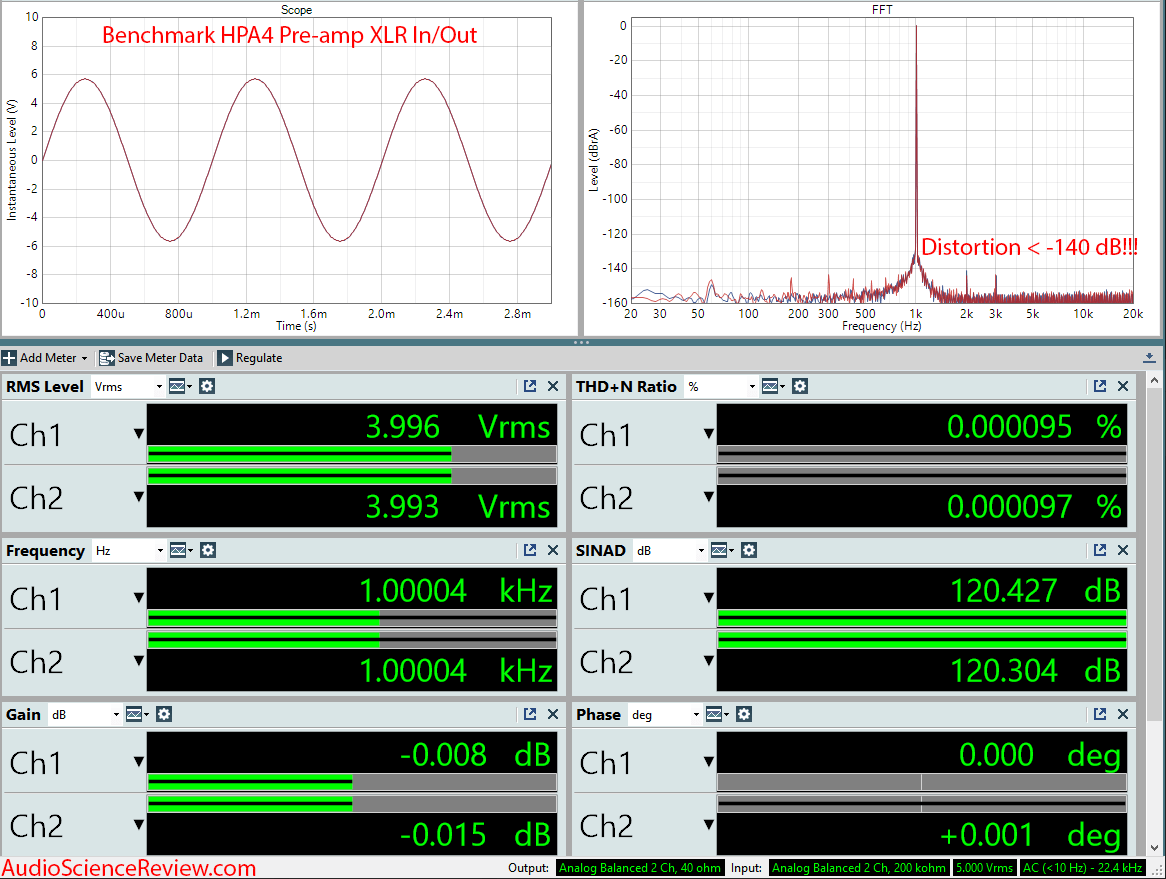Expand Ch1 arrow in RMS Level meter
The image size is (1166, 879).
[138, 434]
